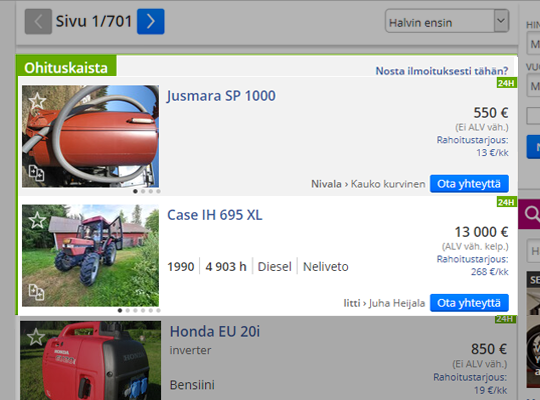540x400 pixels.
Task: Click the 13 000 € price text
Action: [481, 232]
